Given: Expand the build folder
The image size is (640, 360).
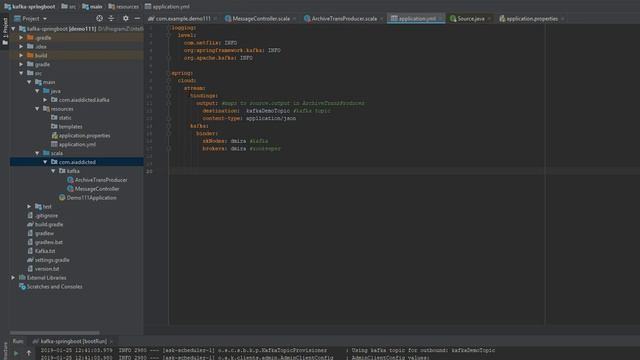Looking at the screenshot, I should (21, 56).
